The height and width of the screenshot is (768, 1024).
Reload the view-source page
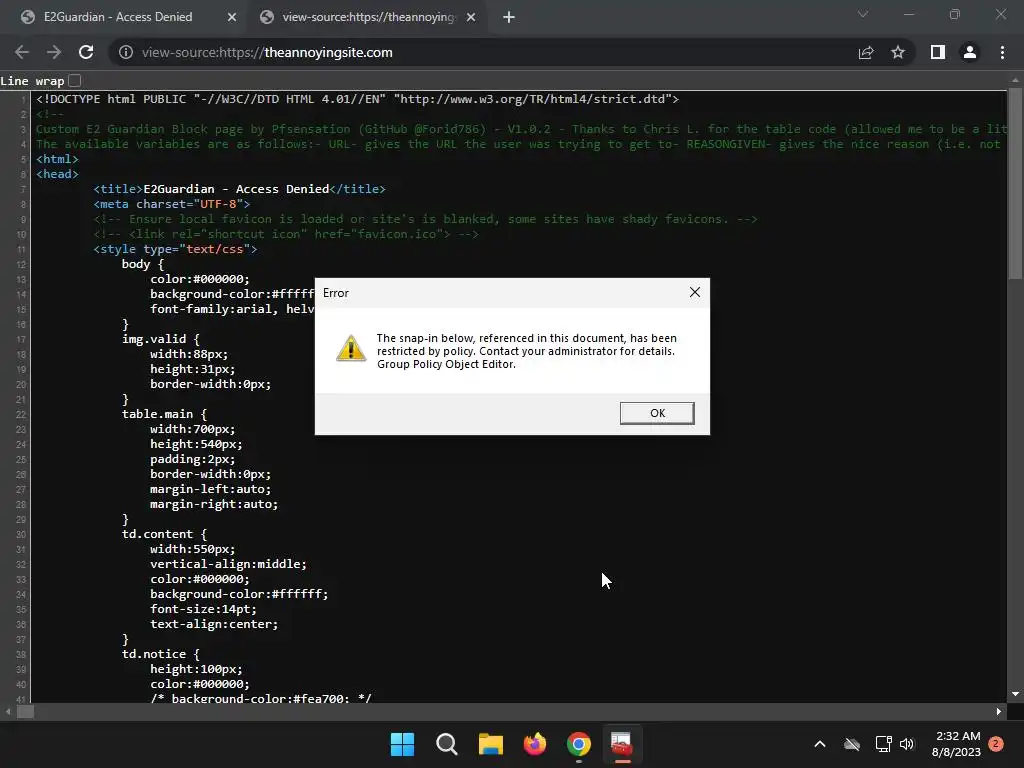click(86, 52)
